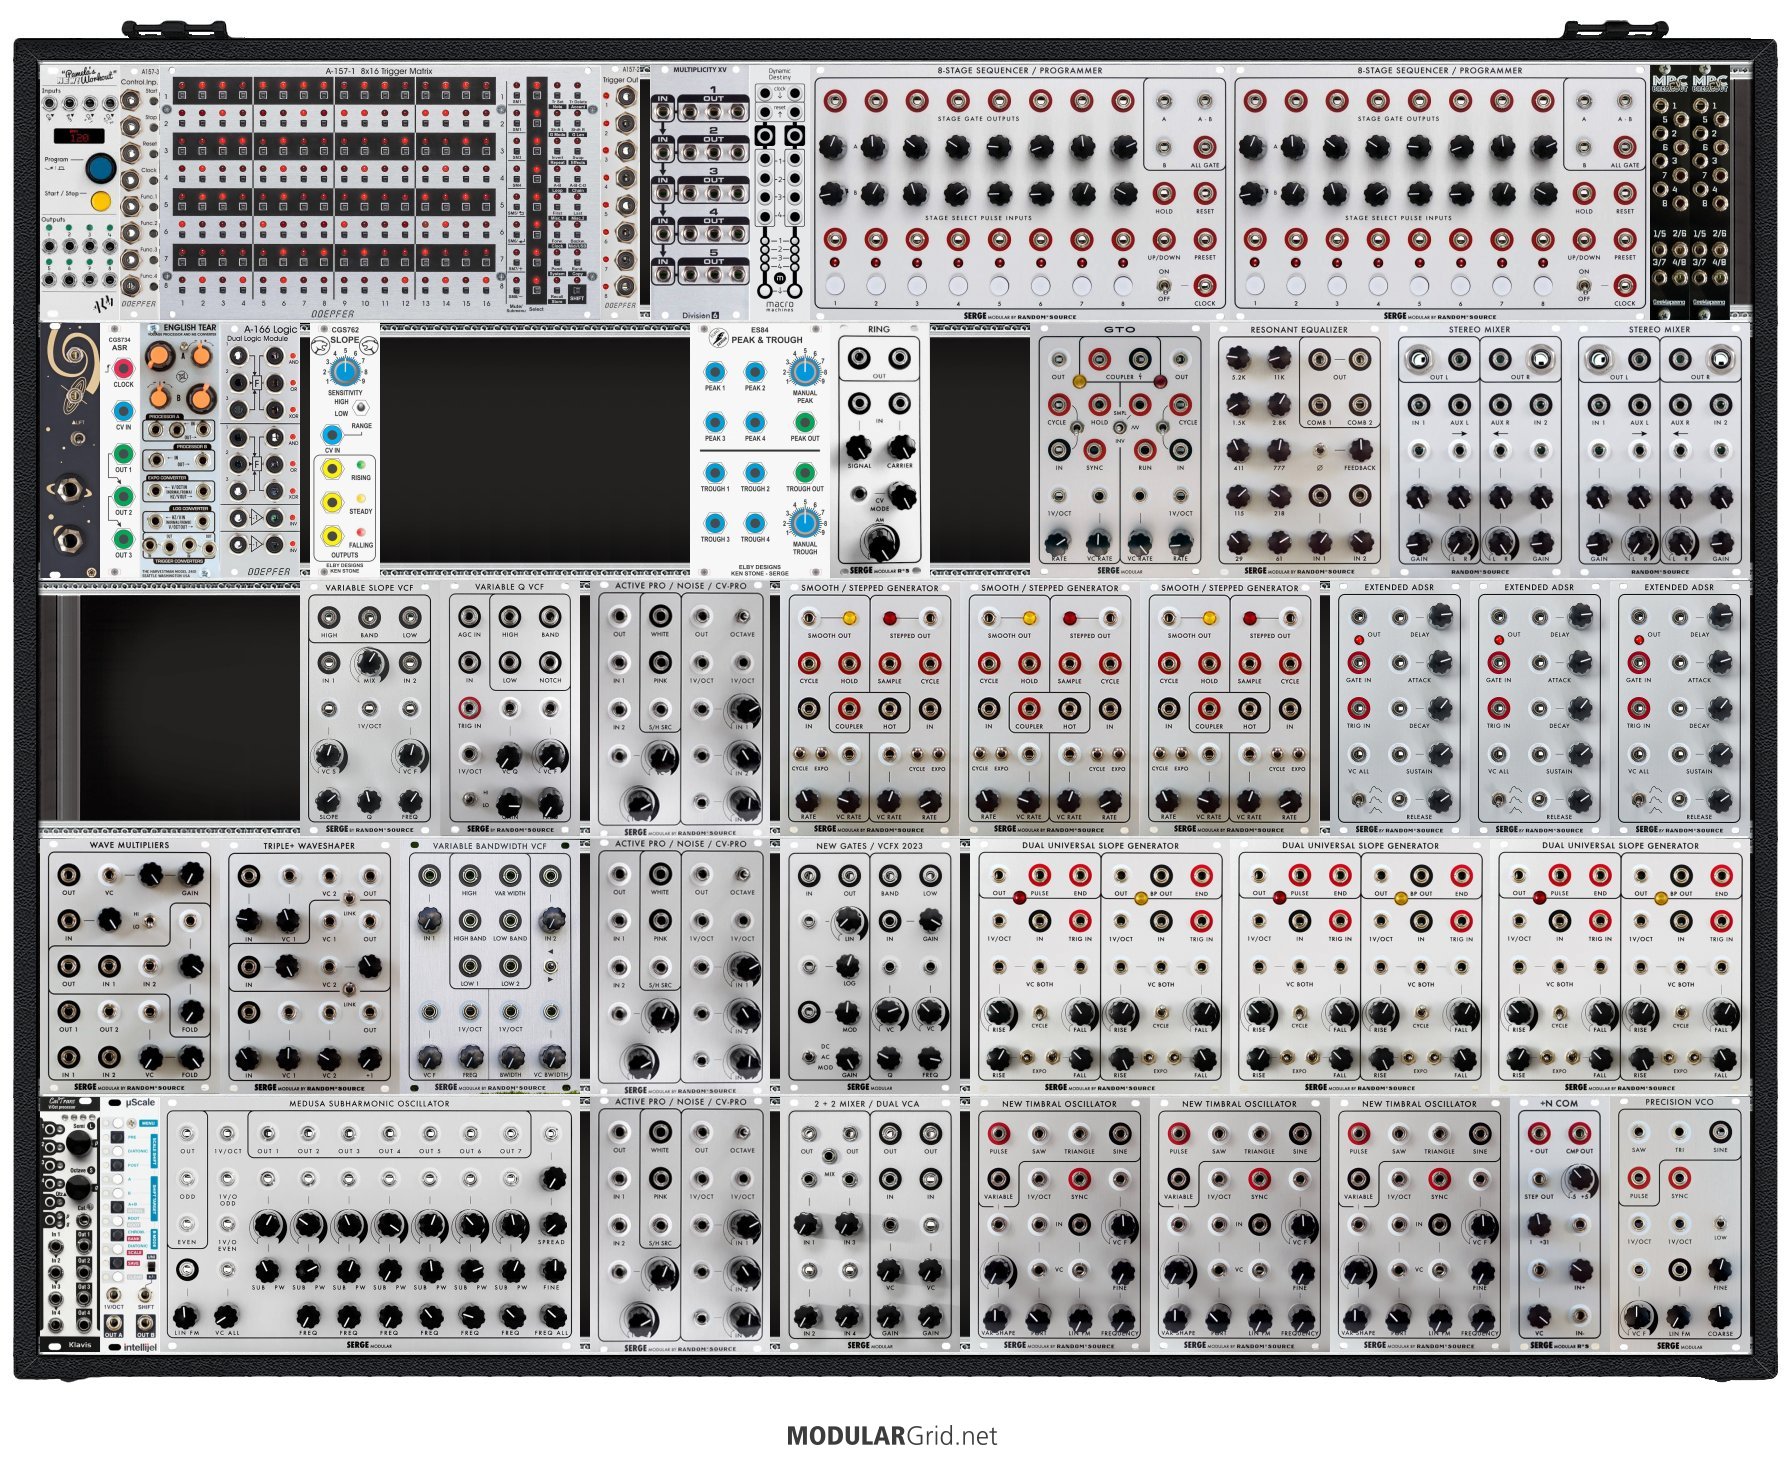Flip the LOW switch on Precision VCO
This screenshot has height=1457, width=1785.
click(1720, 1223)
